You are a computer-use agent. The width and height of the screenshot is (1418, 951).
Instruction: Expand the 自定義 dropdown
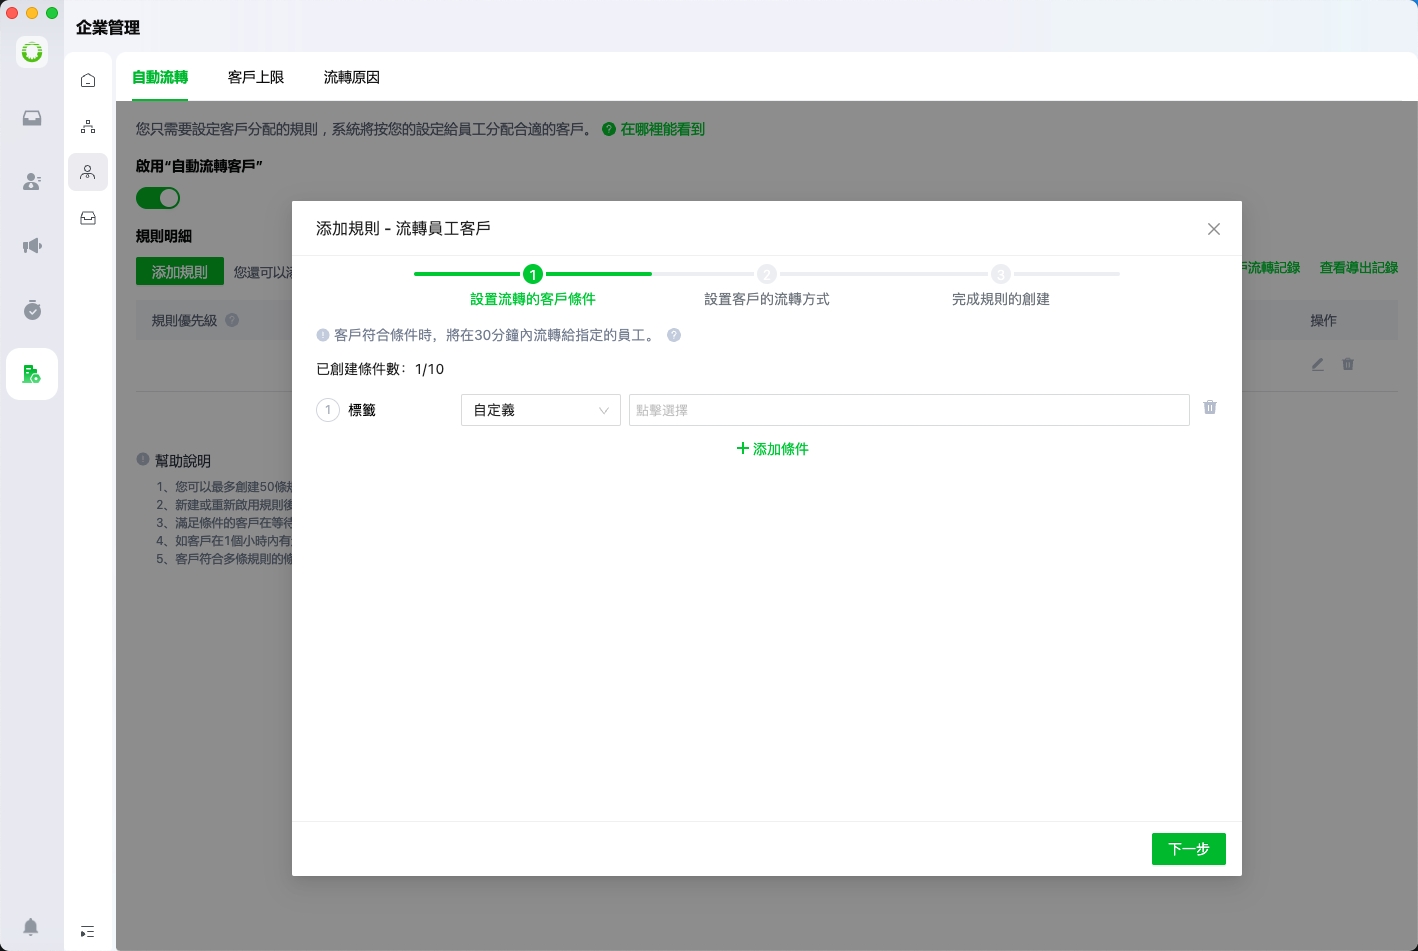(540, 410)
